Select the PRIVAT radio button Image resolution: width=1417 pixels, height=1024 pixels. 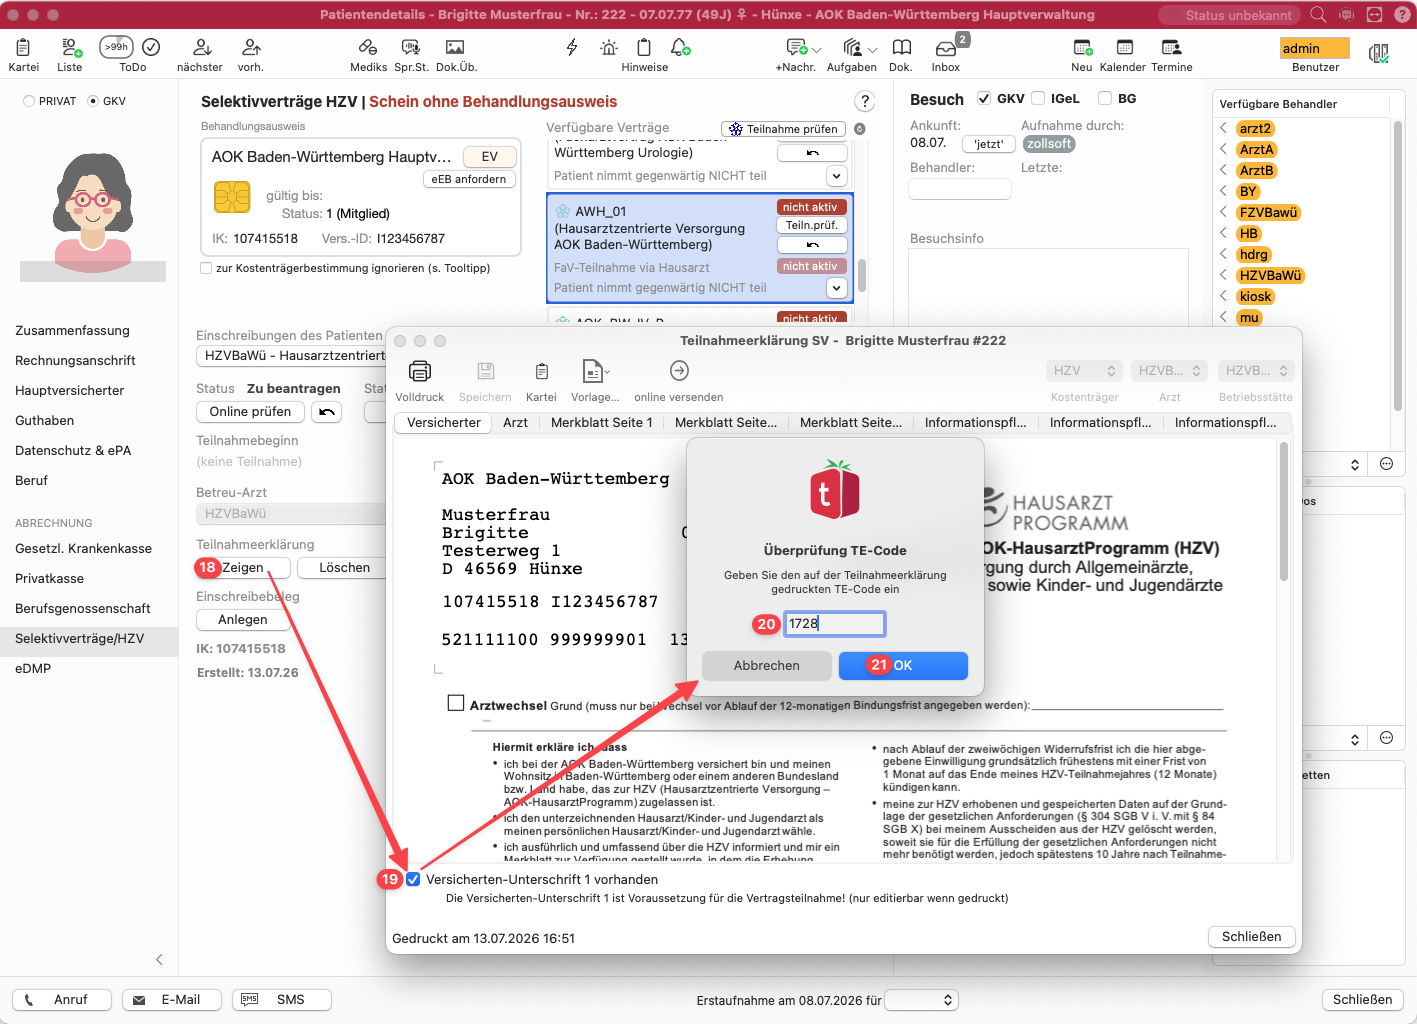click(x=29, y=101)
